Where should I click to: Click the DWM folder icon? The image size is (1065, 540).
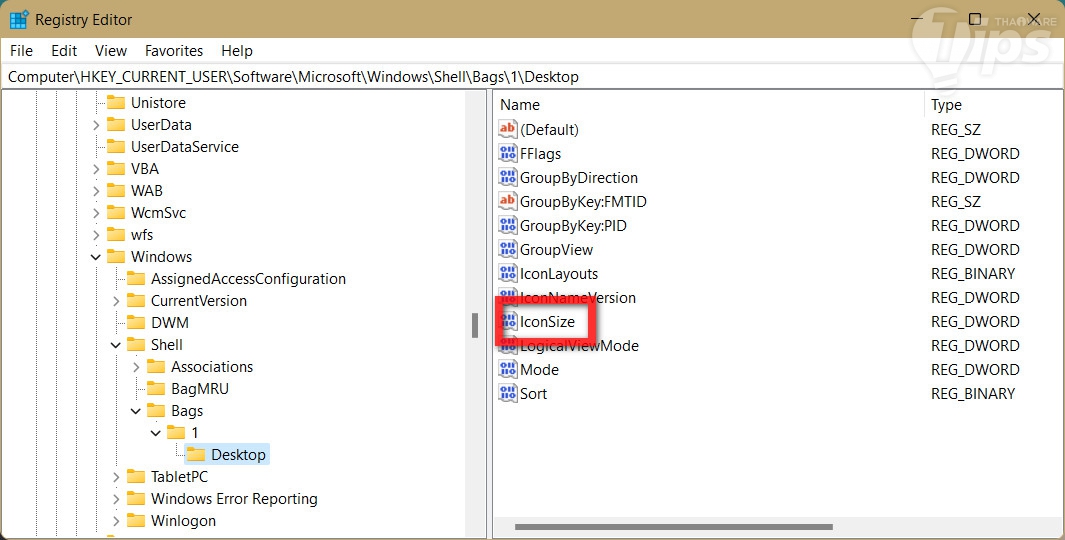click(x=137, y=323)
